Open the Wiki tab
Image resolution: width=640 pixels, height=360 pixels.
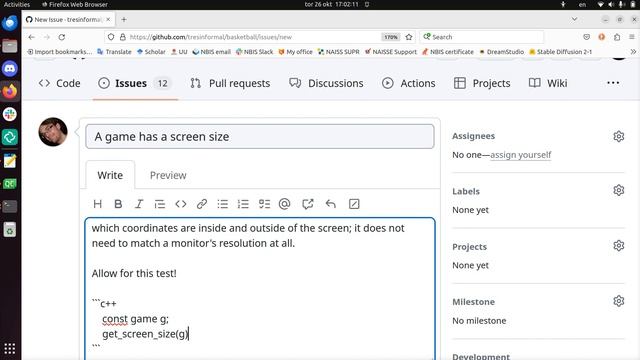[548, 83]
